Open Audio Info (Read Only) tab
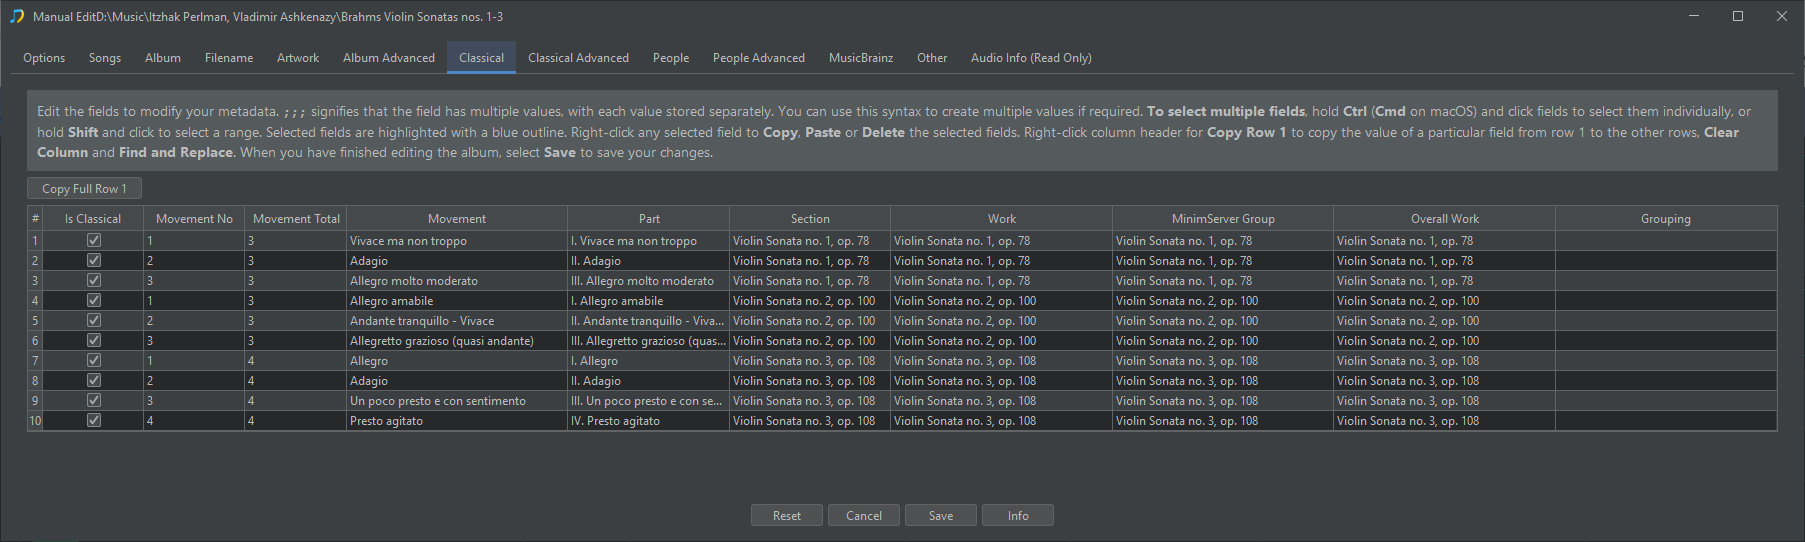 pos(1031,58)
